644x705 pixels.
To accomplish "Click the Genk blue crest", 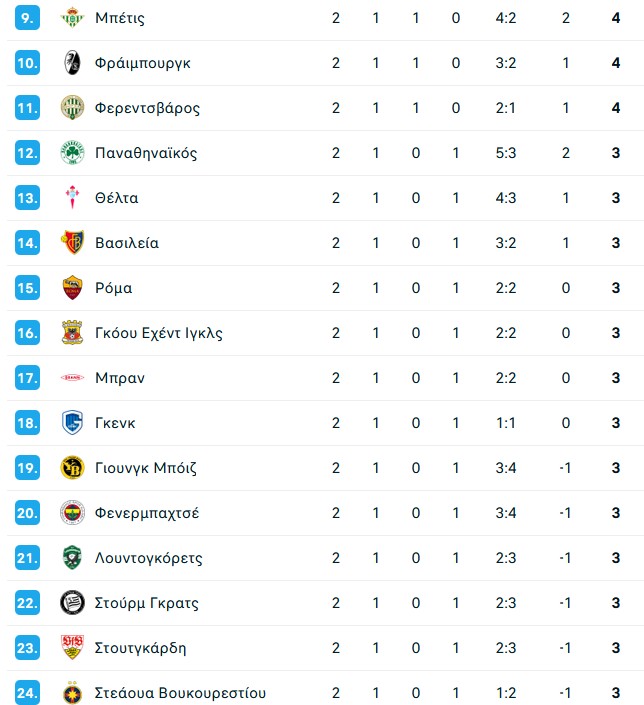I will [72, 423].
